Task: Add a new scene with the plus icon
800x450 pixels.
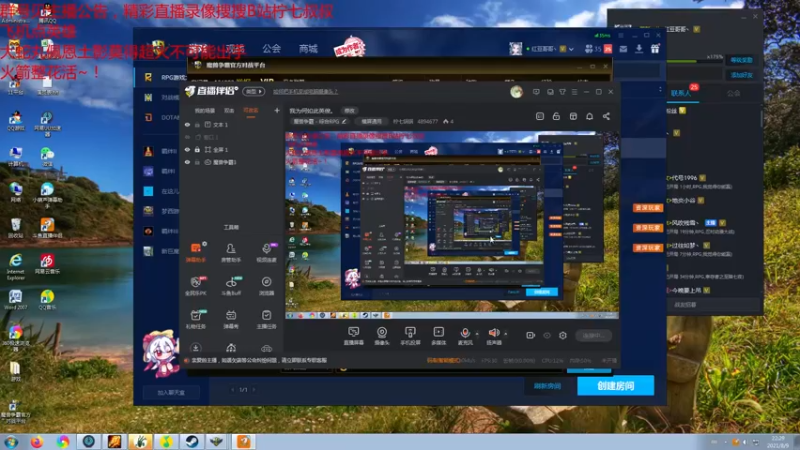Action: [277, 110]
